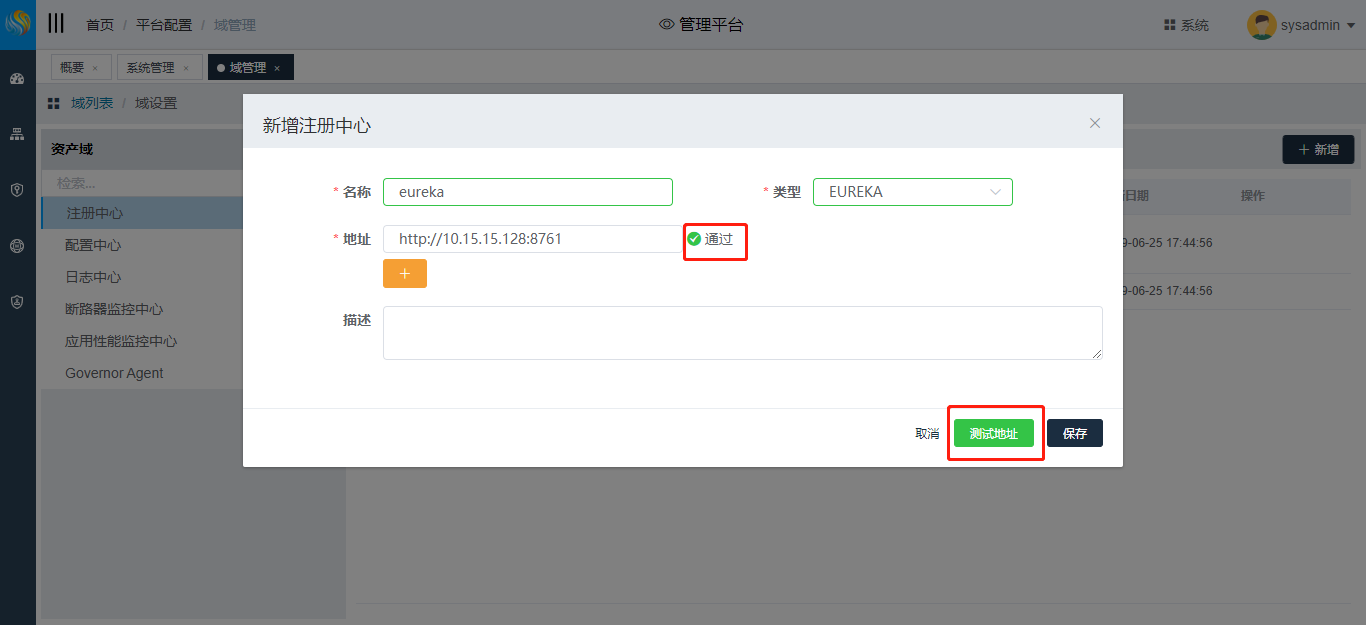Click the dashboard gauge icon in sidebar

coord(17,78)
